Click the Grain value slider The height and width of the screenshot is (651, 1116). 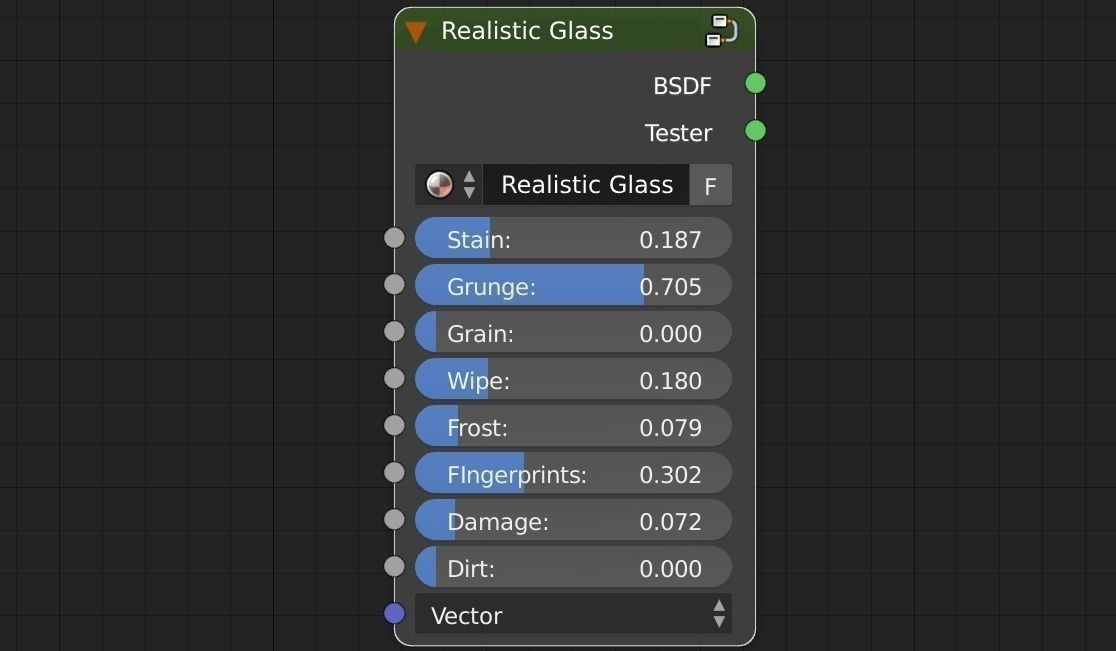(x=573, y=333)
